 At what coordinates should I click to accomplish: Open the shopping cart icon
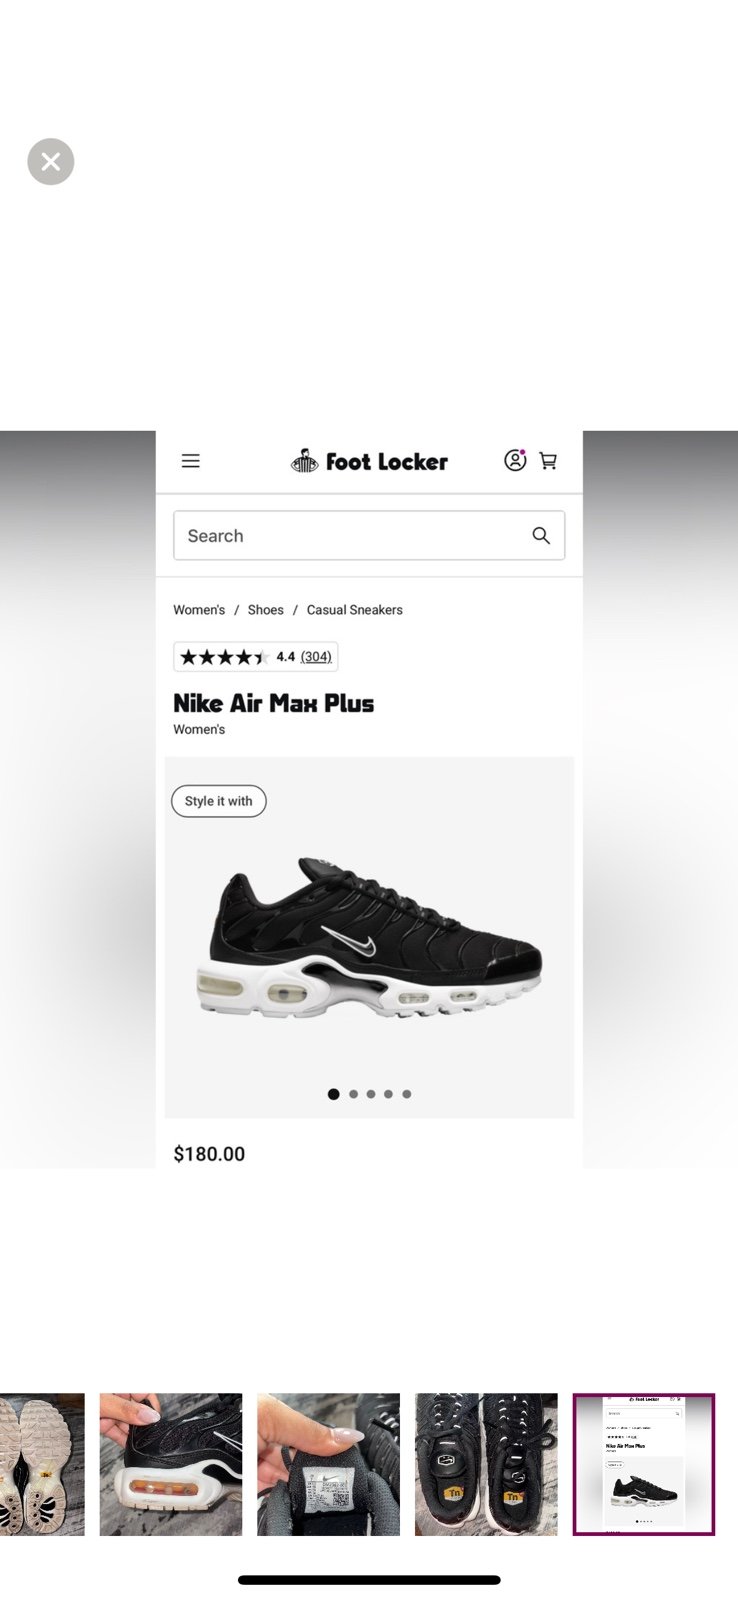pyautogui.click(x=548, y=461)
